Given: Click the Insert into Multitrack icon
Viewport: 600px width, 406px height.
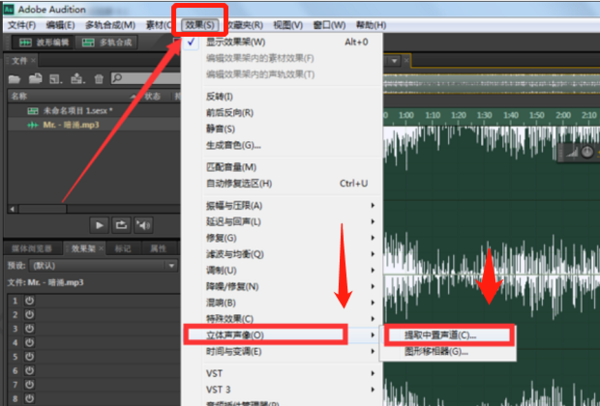Looking at the screenshot, I should pyautogui.click(x=78, y=79).
